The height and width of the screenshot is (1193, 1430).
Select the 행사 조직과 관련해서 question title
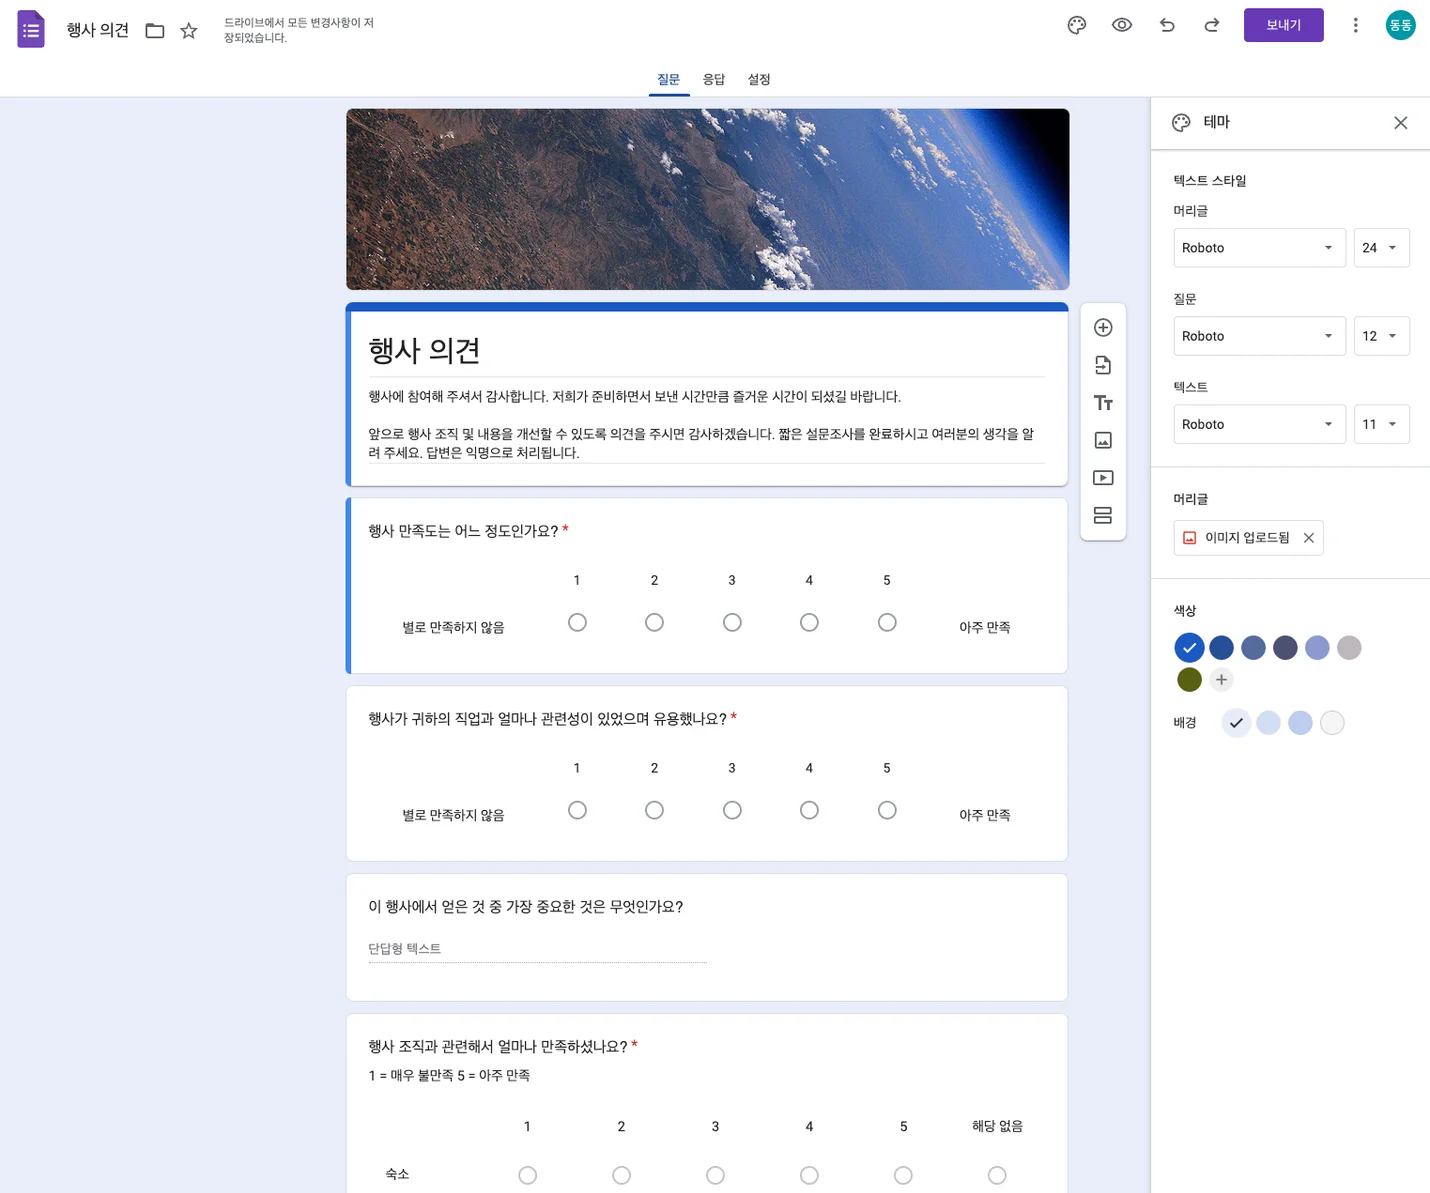pos(497,1047)
